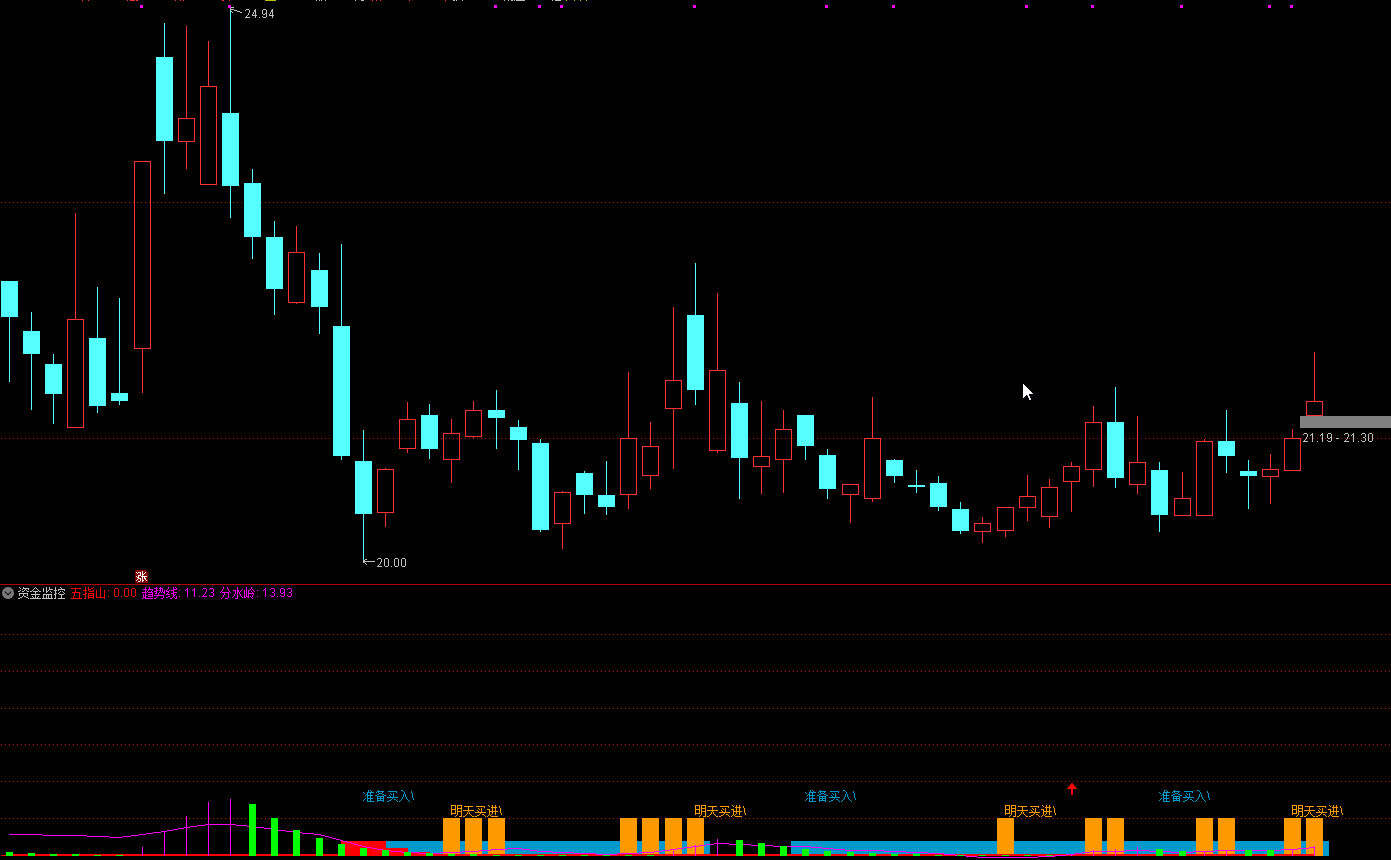Image resolution: width=1391 pixels, height=860 pixels.
Task: Click the red up-arrow signal in indicator
Action: coord(1072,789)
